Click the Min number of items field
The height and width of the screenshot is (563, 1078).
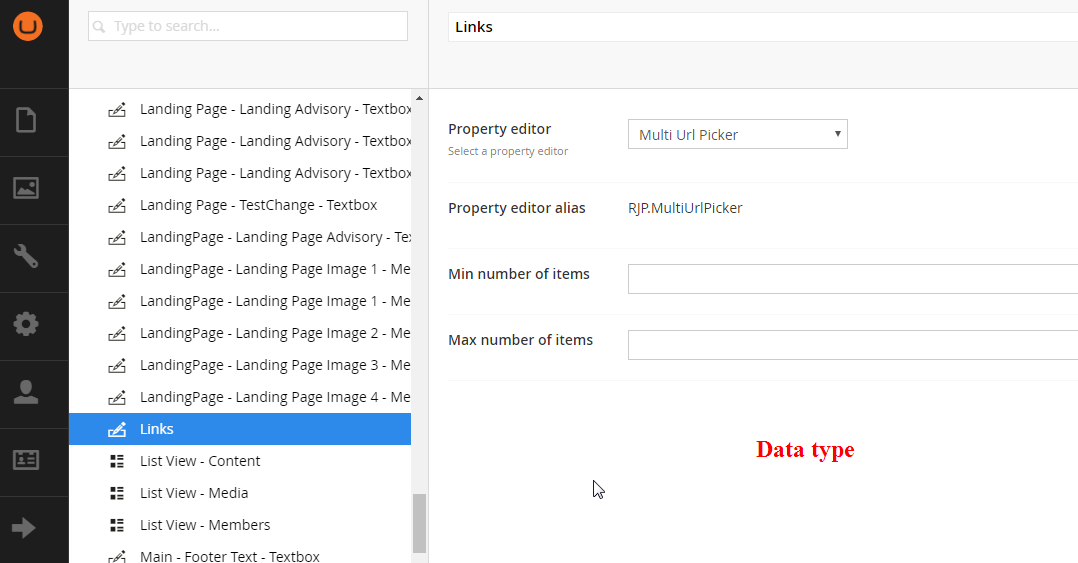pos(852,278)
